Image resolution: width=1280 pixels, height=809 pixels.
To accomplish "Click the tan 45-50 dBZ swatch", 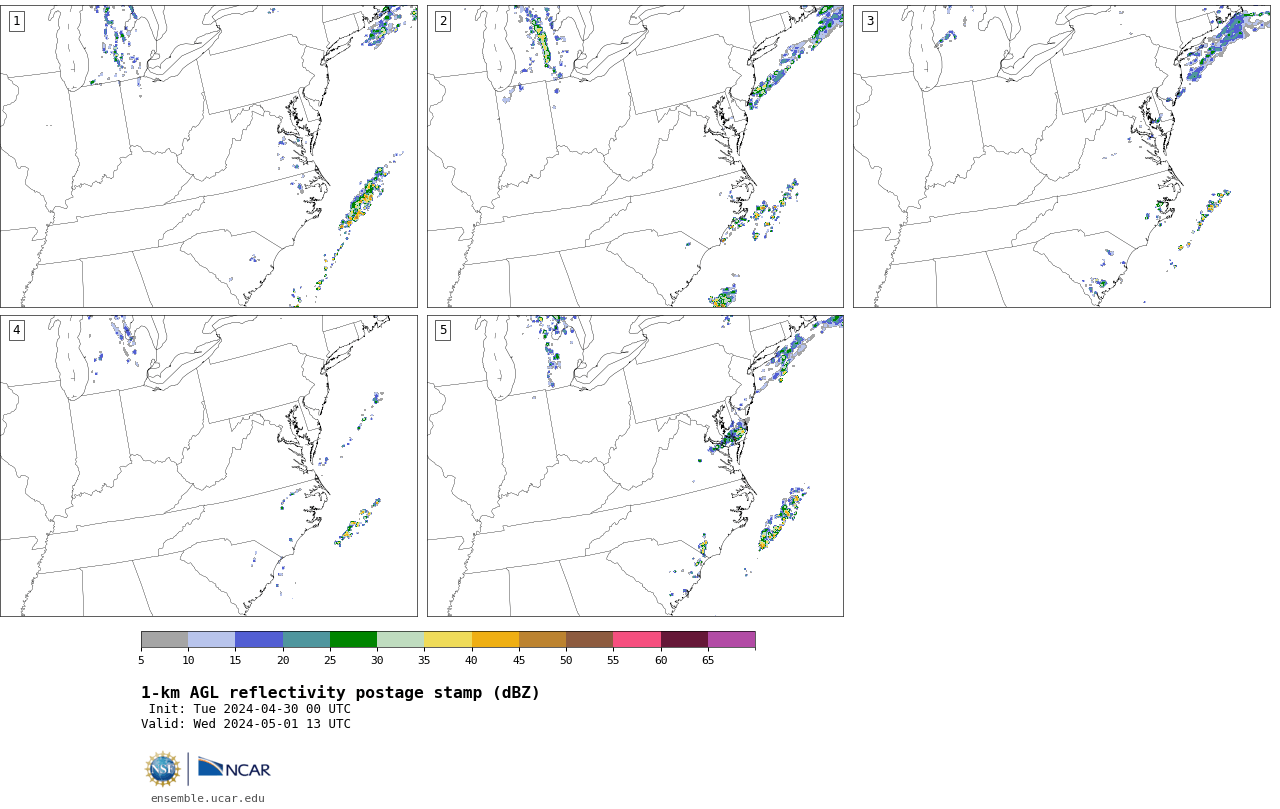I will coord(542,640).
